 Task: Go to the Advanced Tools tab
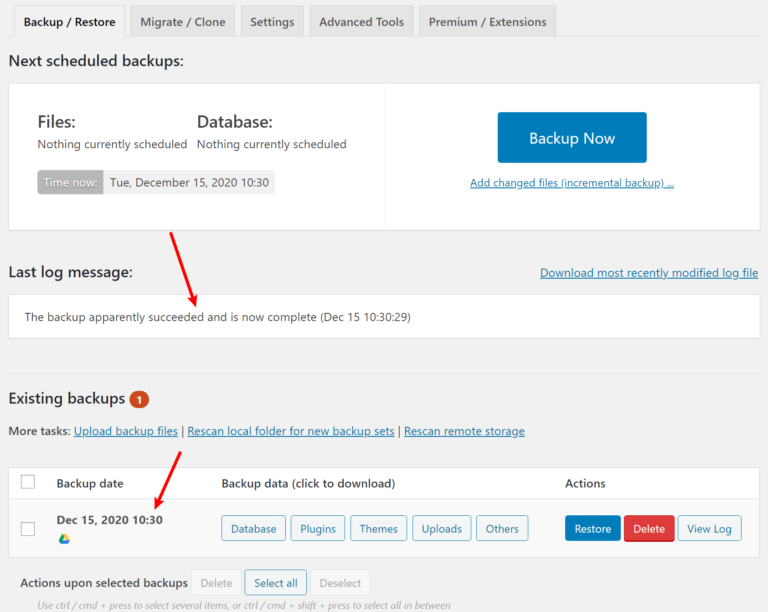point(361,22)
